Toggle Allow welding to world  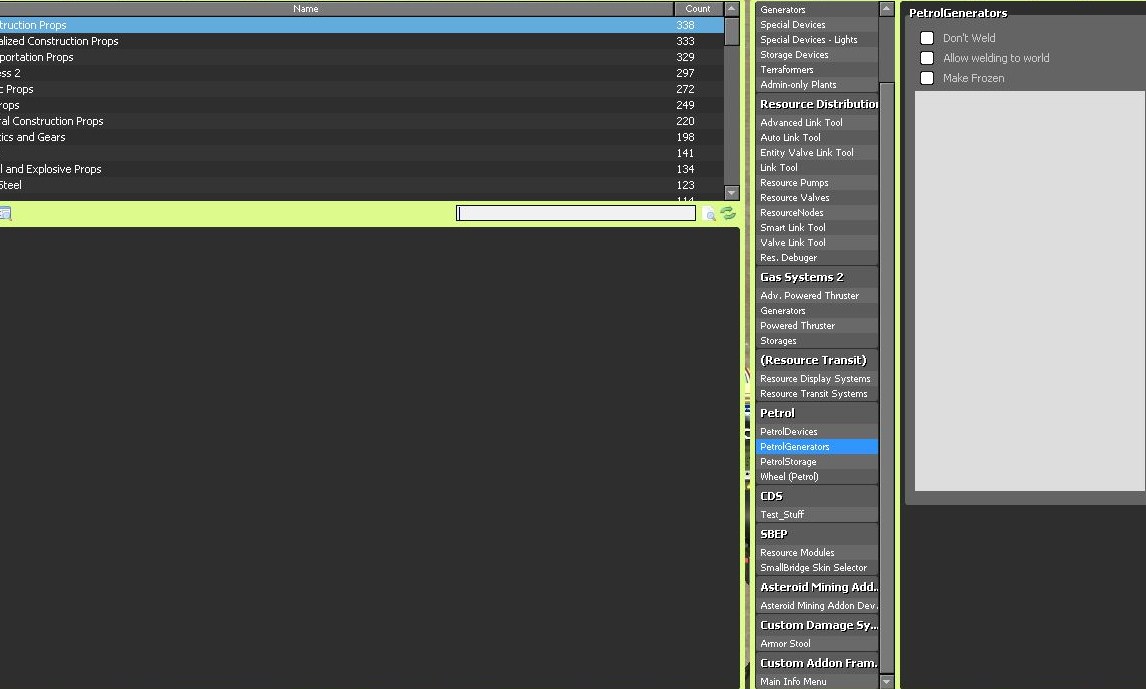pyautogui.click(x=927, y=58)
